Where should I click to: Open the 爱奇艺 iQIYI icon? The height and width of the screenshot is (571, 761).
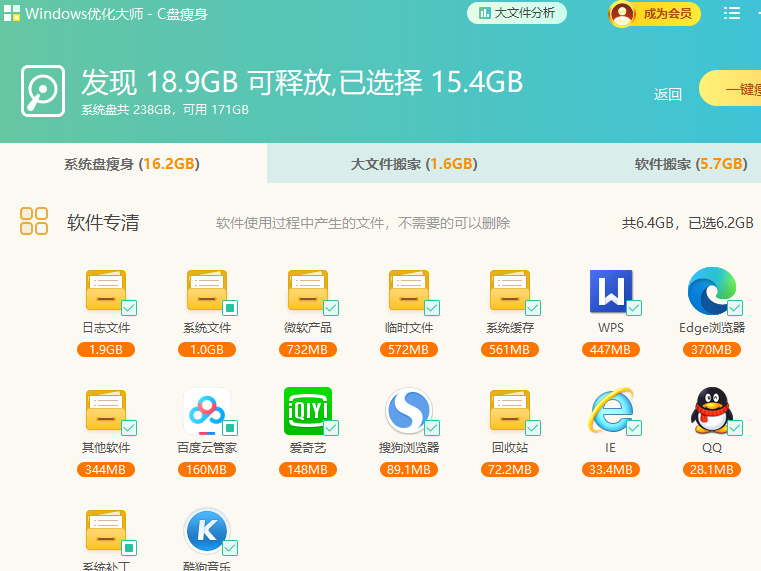(x=308, y=410)
